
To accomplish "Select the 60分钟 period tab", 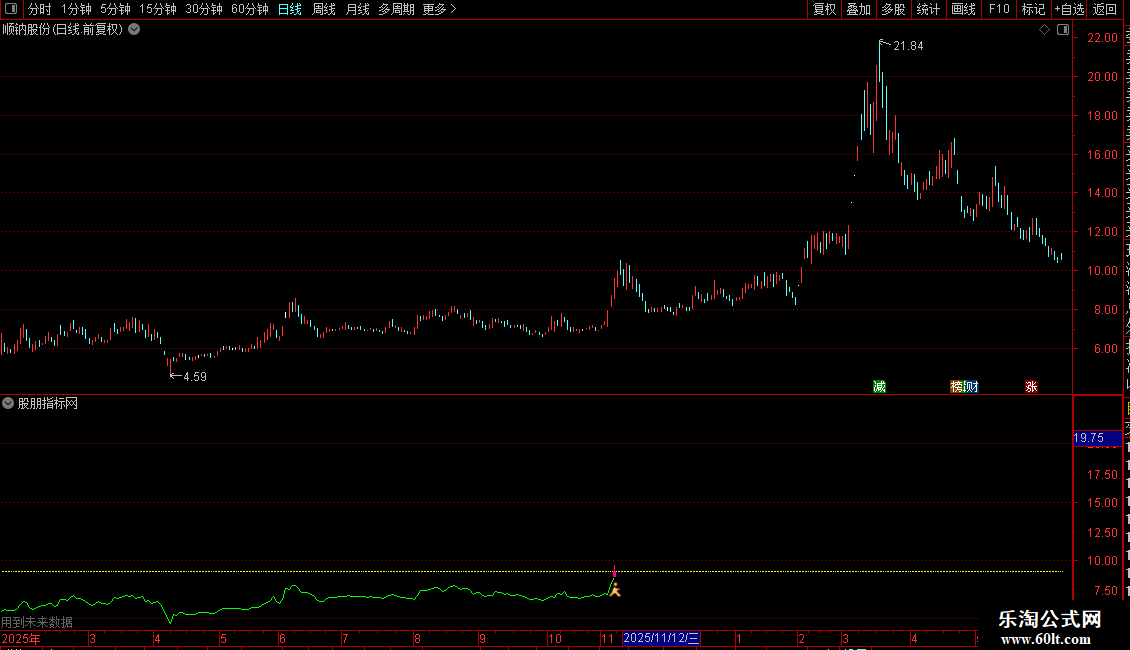I will point(250,9).
